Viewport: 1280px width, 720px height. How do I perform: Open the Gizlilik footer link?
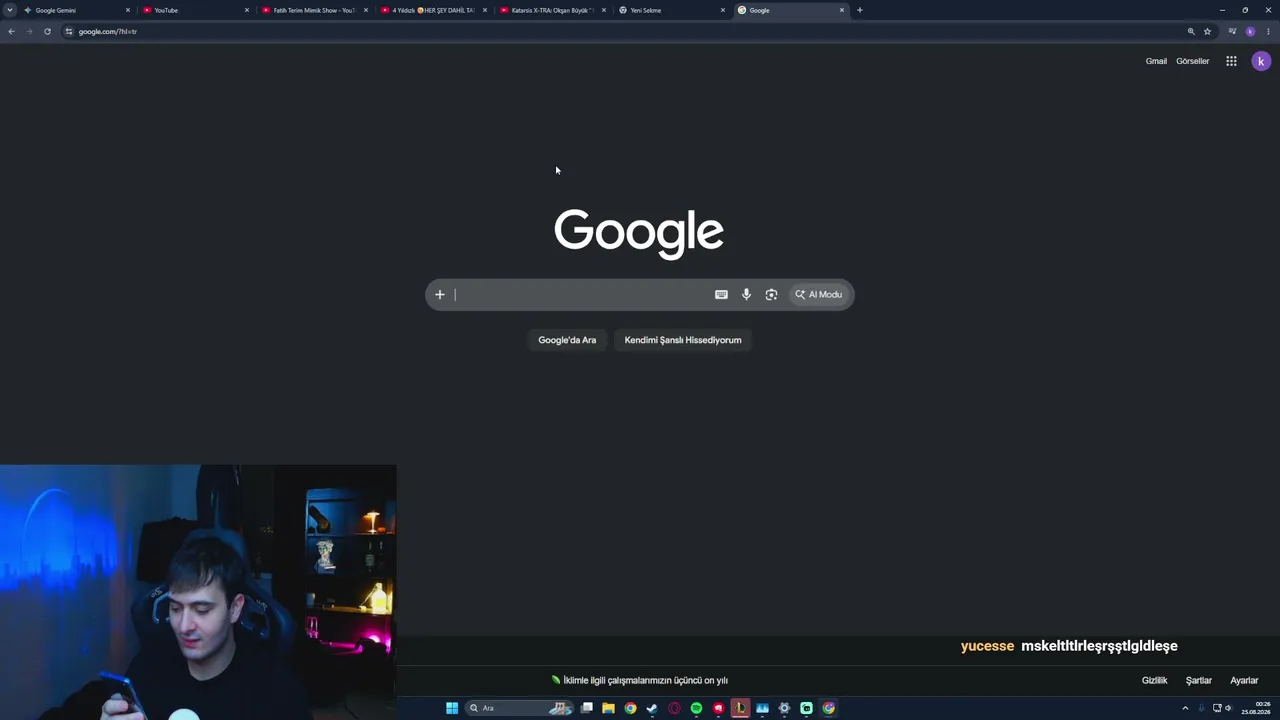point(1154,680)
